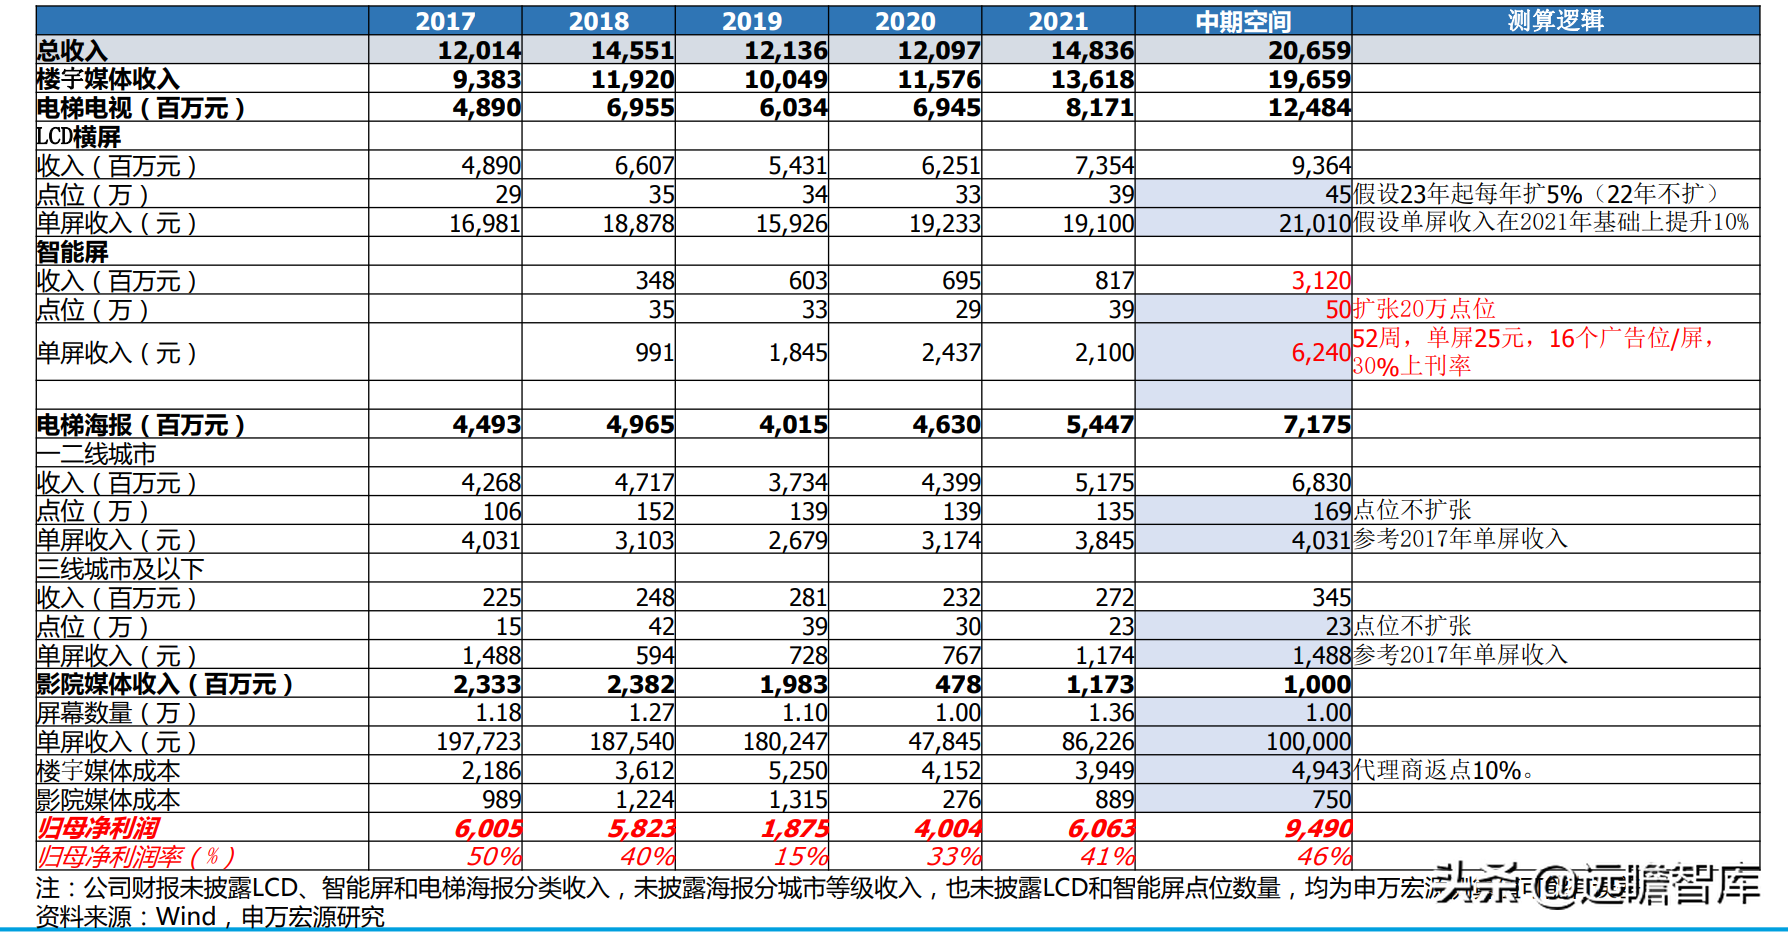Screen dimensions: 1788x934
Task: Click the 中期空间 column header
Action: tap(1243, 21)
